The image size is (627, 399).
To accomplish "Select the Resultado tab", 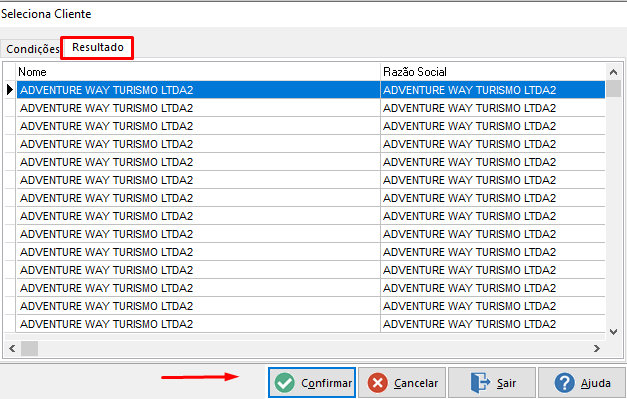I will (x=97, y=48).
